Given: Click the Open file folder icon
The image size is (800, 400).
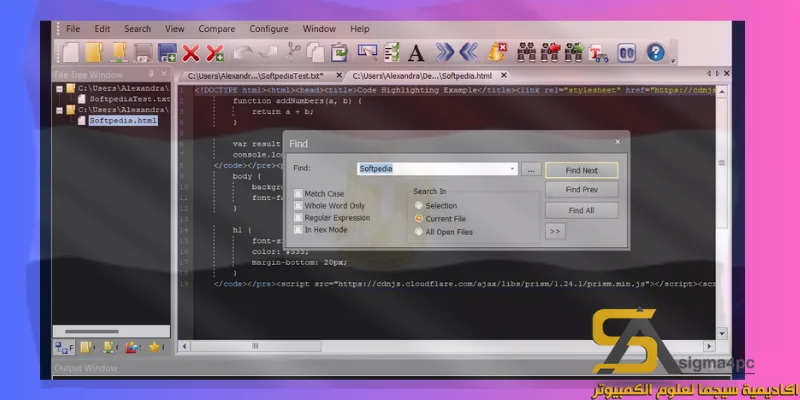Looking at the screenshot, I should tap(94, 52).
